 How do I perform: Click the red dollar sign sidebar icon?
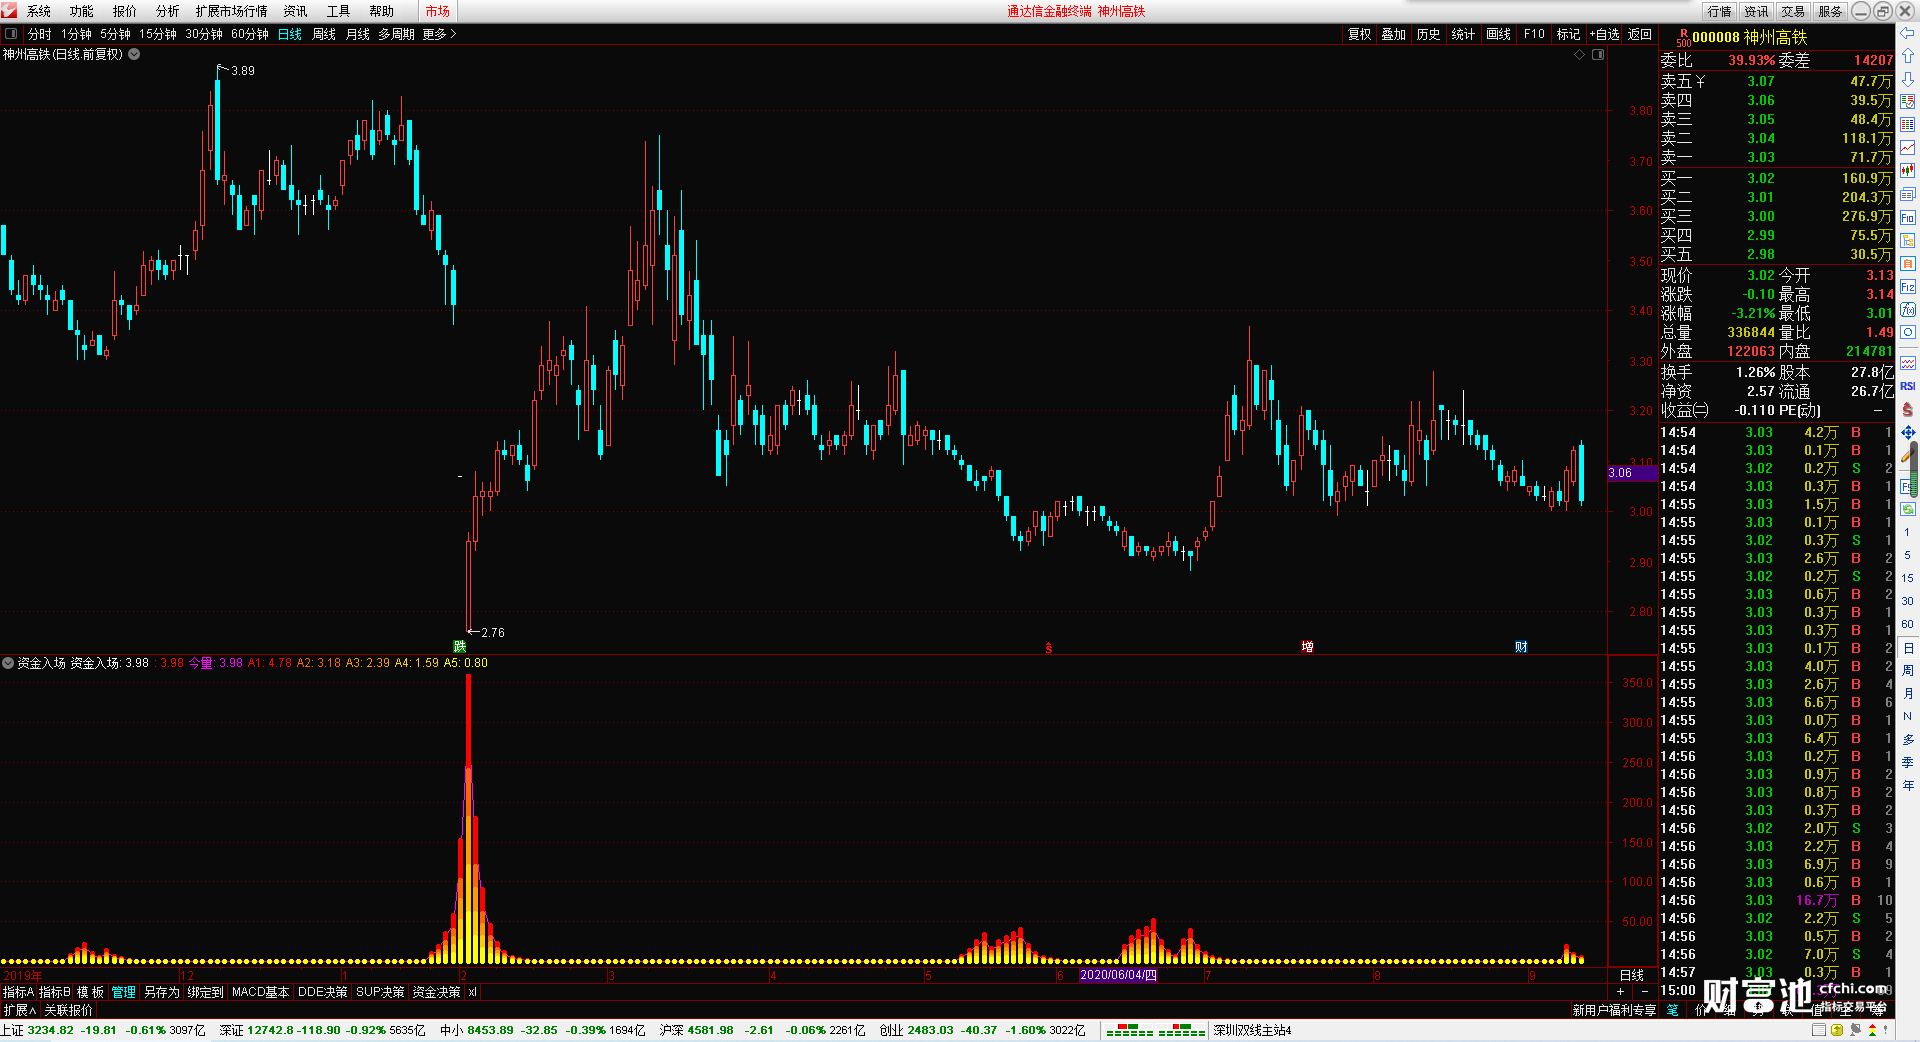(1908, 409)
